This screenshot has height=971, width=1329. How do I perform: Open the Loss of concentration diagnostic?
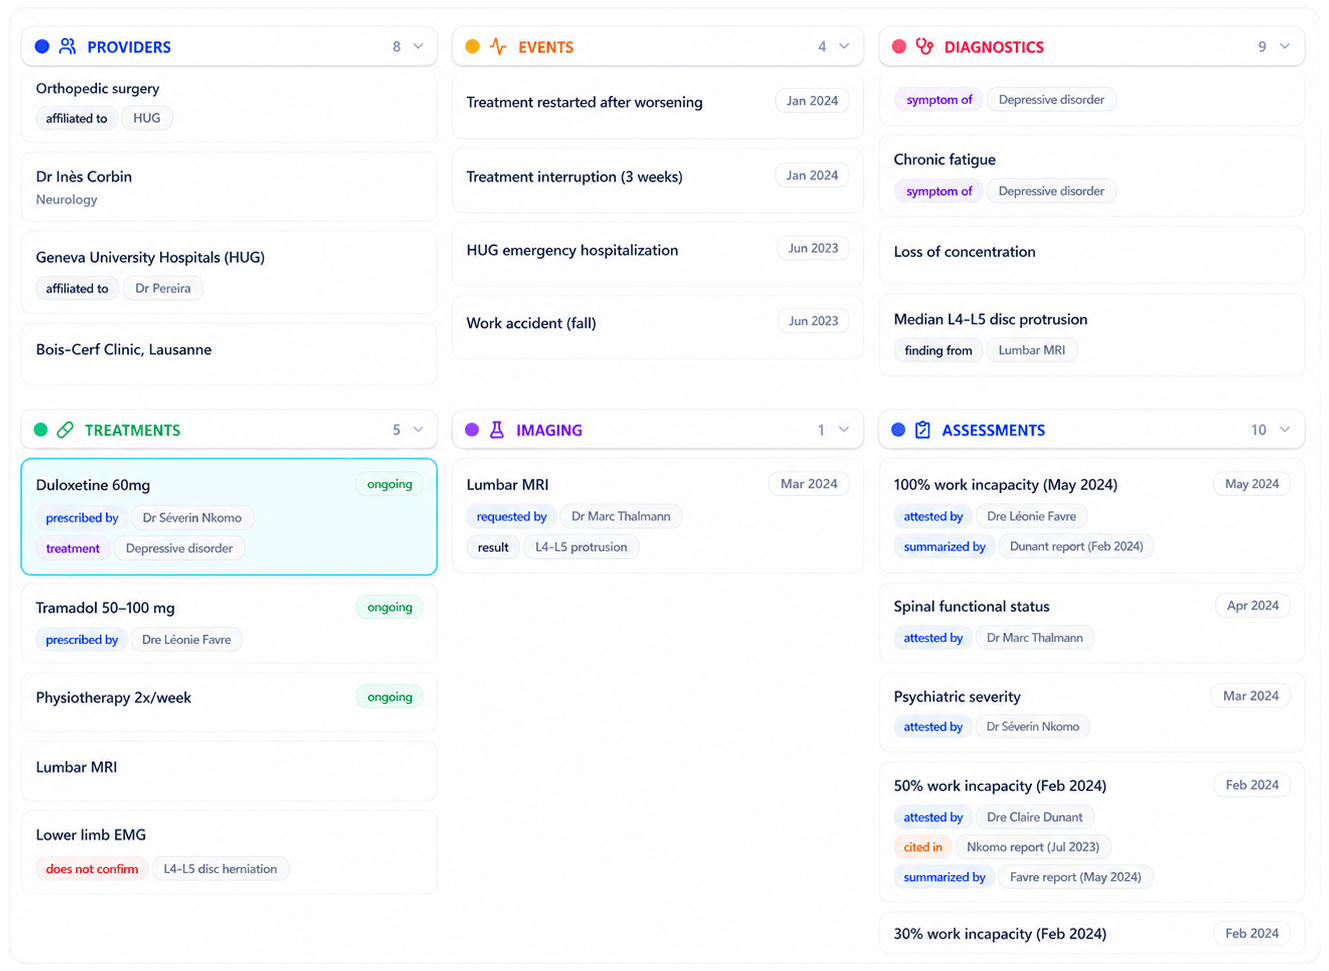(x=1092, y=254)
